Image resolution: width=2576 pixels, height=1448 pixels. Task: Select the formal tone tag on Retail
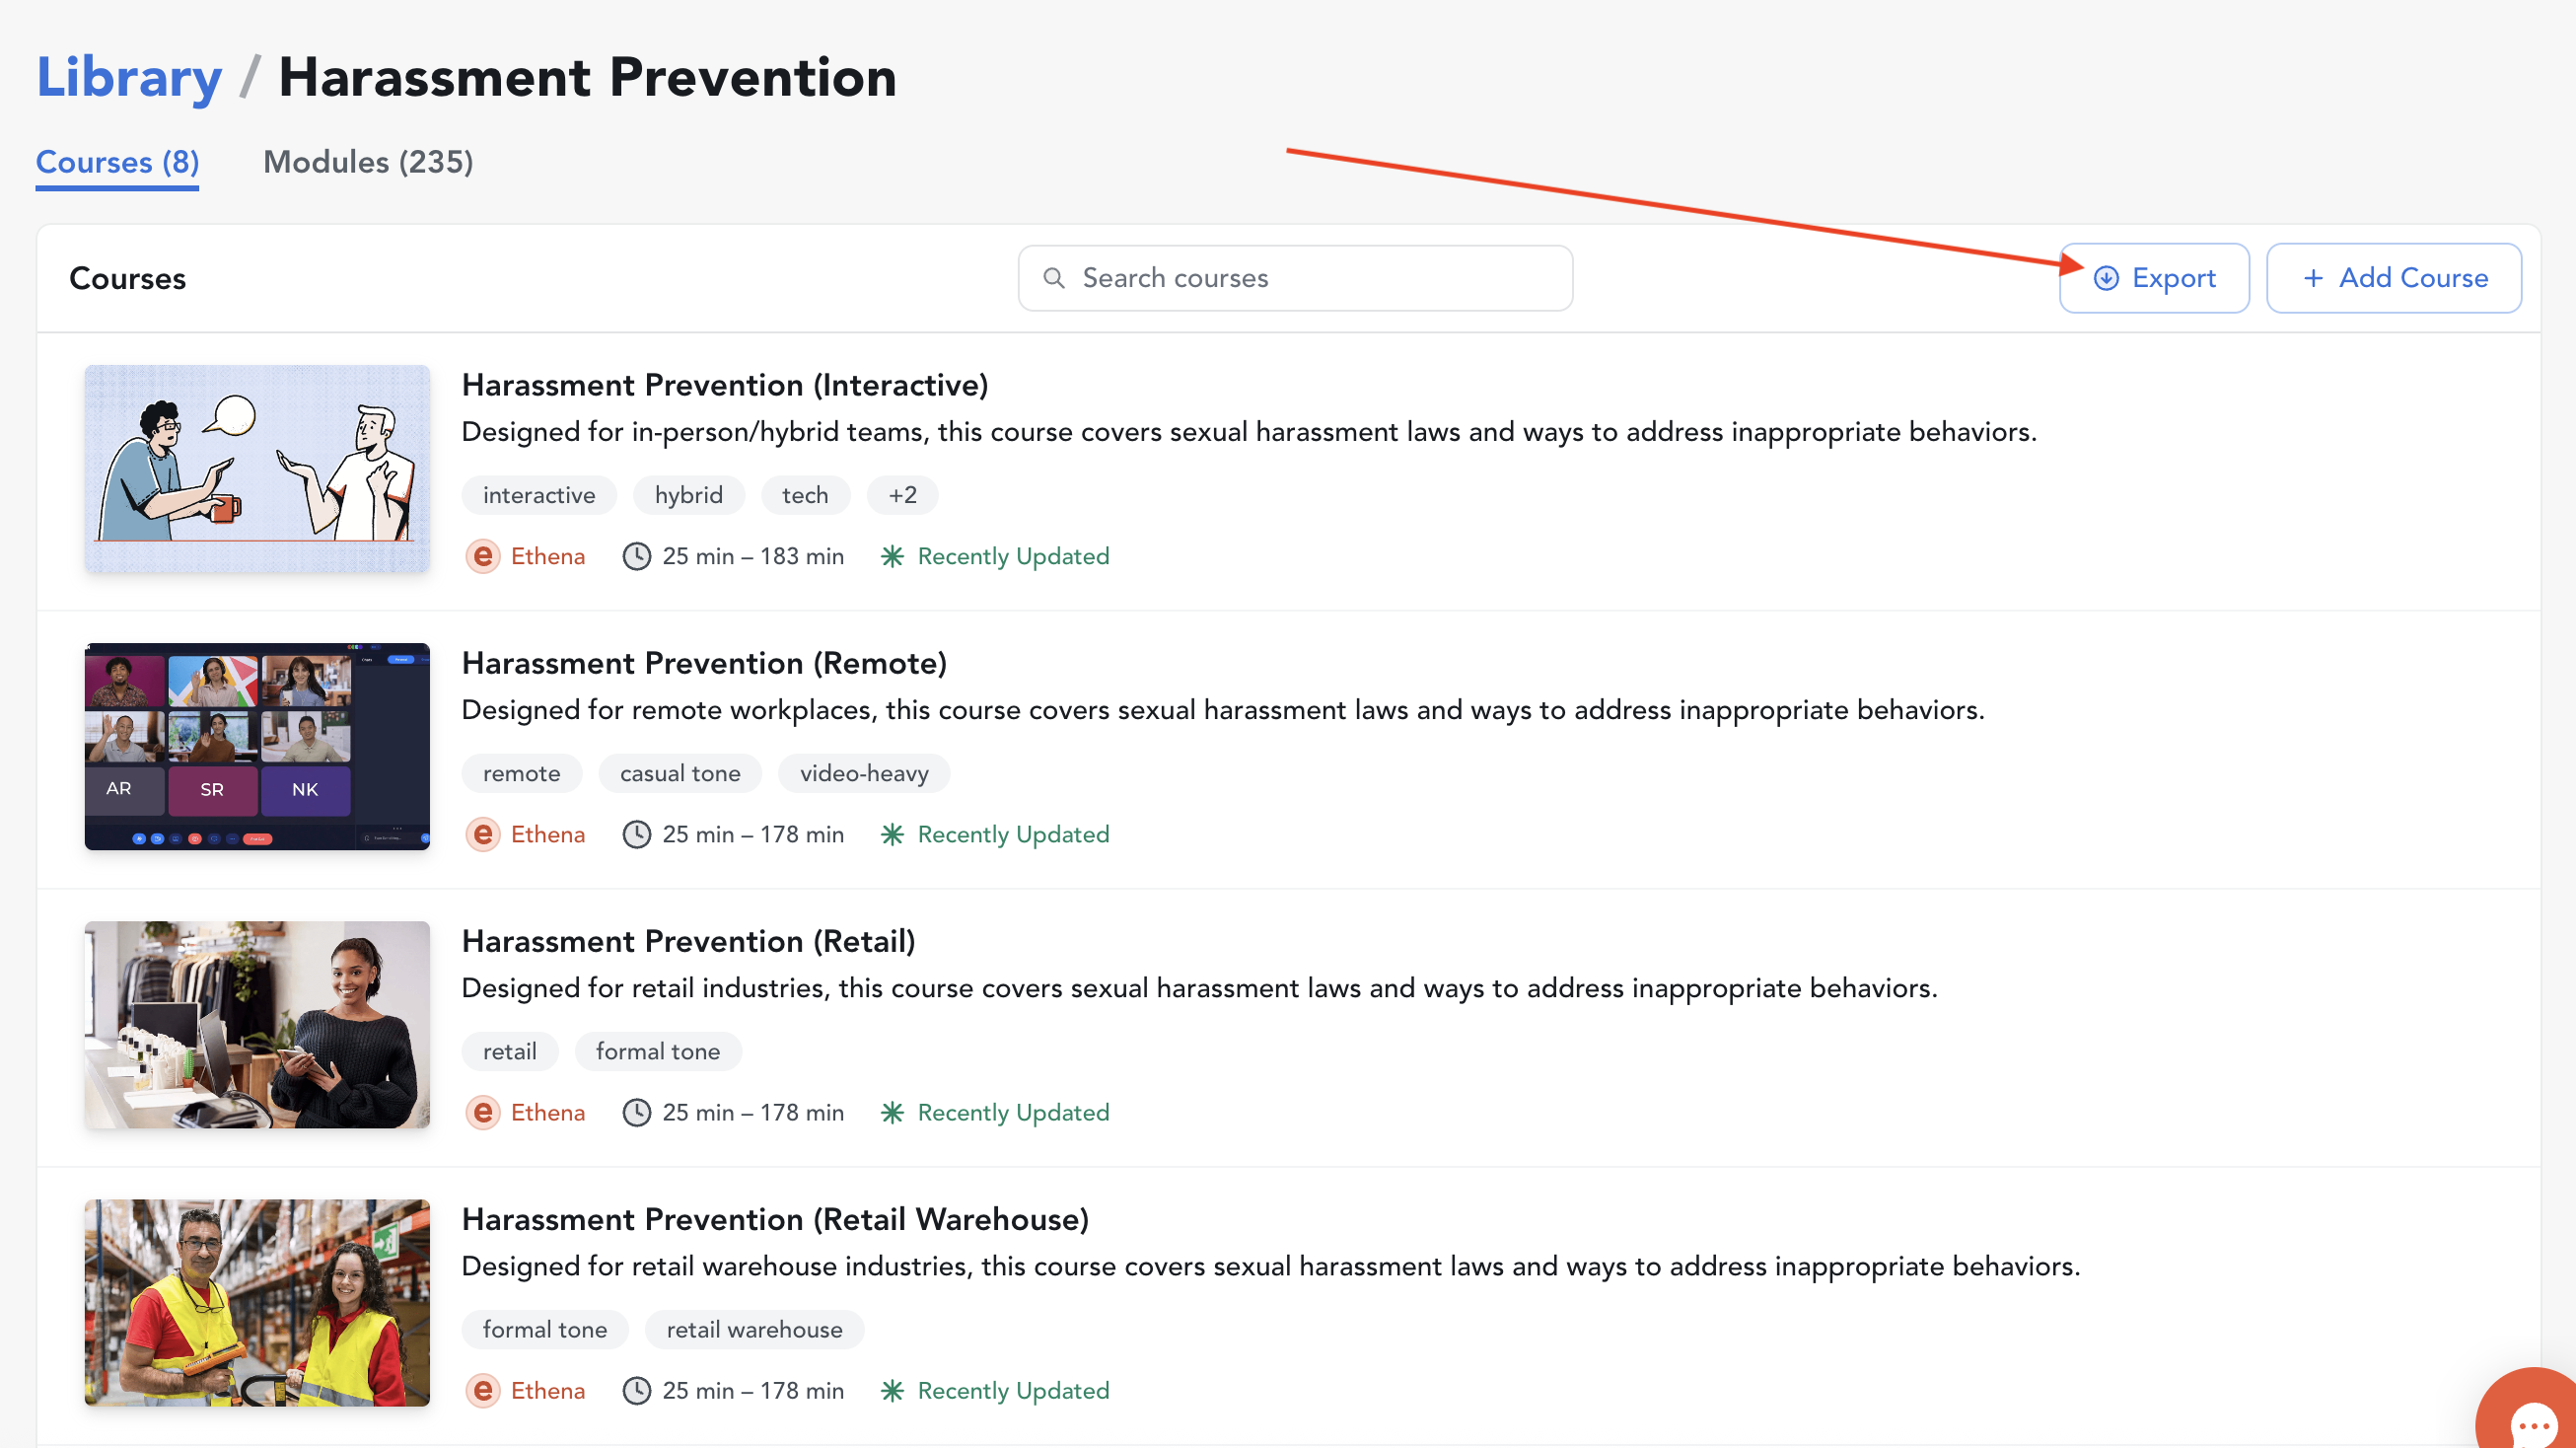658,1051
